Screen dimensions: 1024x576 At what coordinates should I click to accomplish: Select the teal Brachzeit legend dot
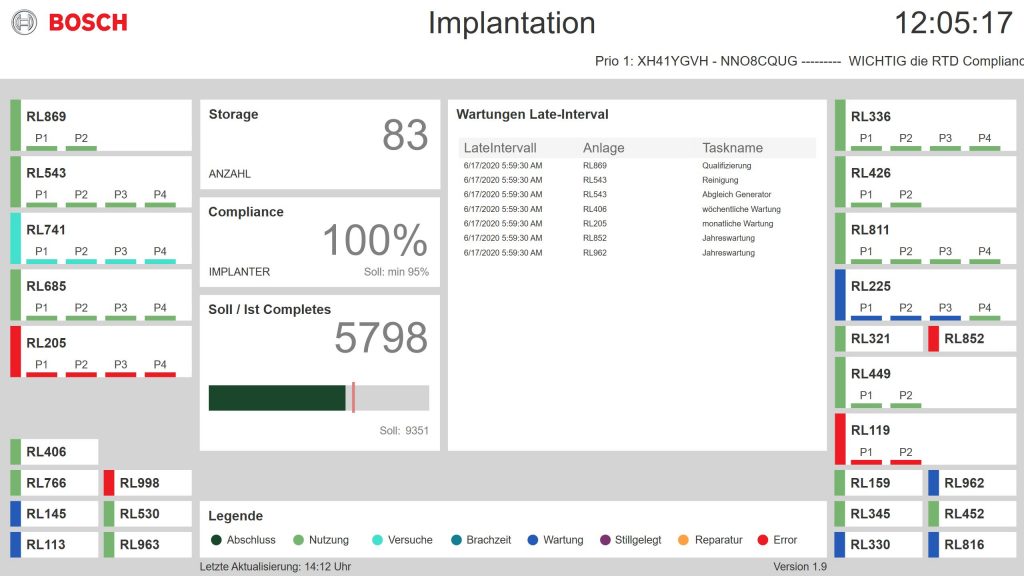pos(456,540)
